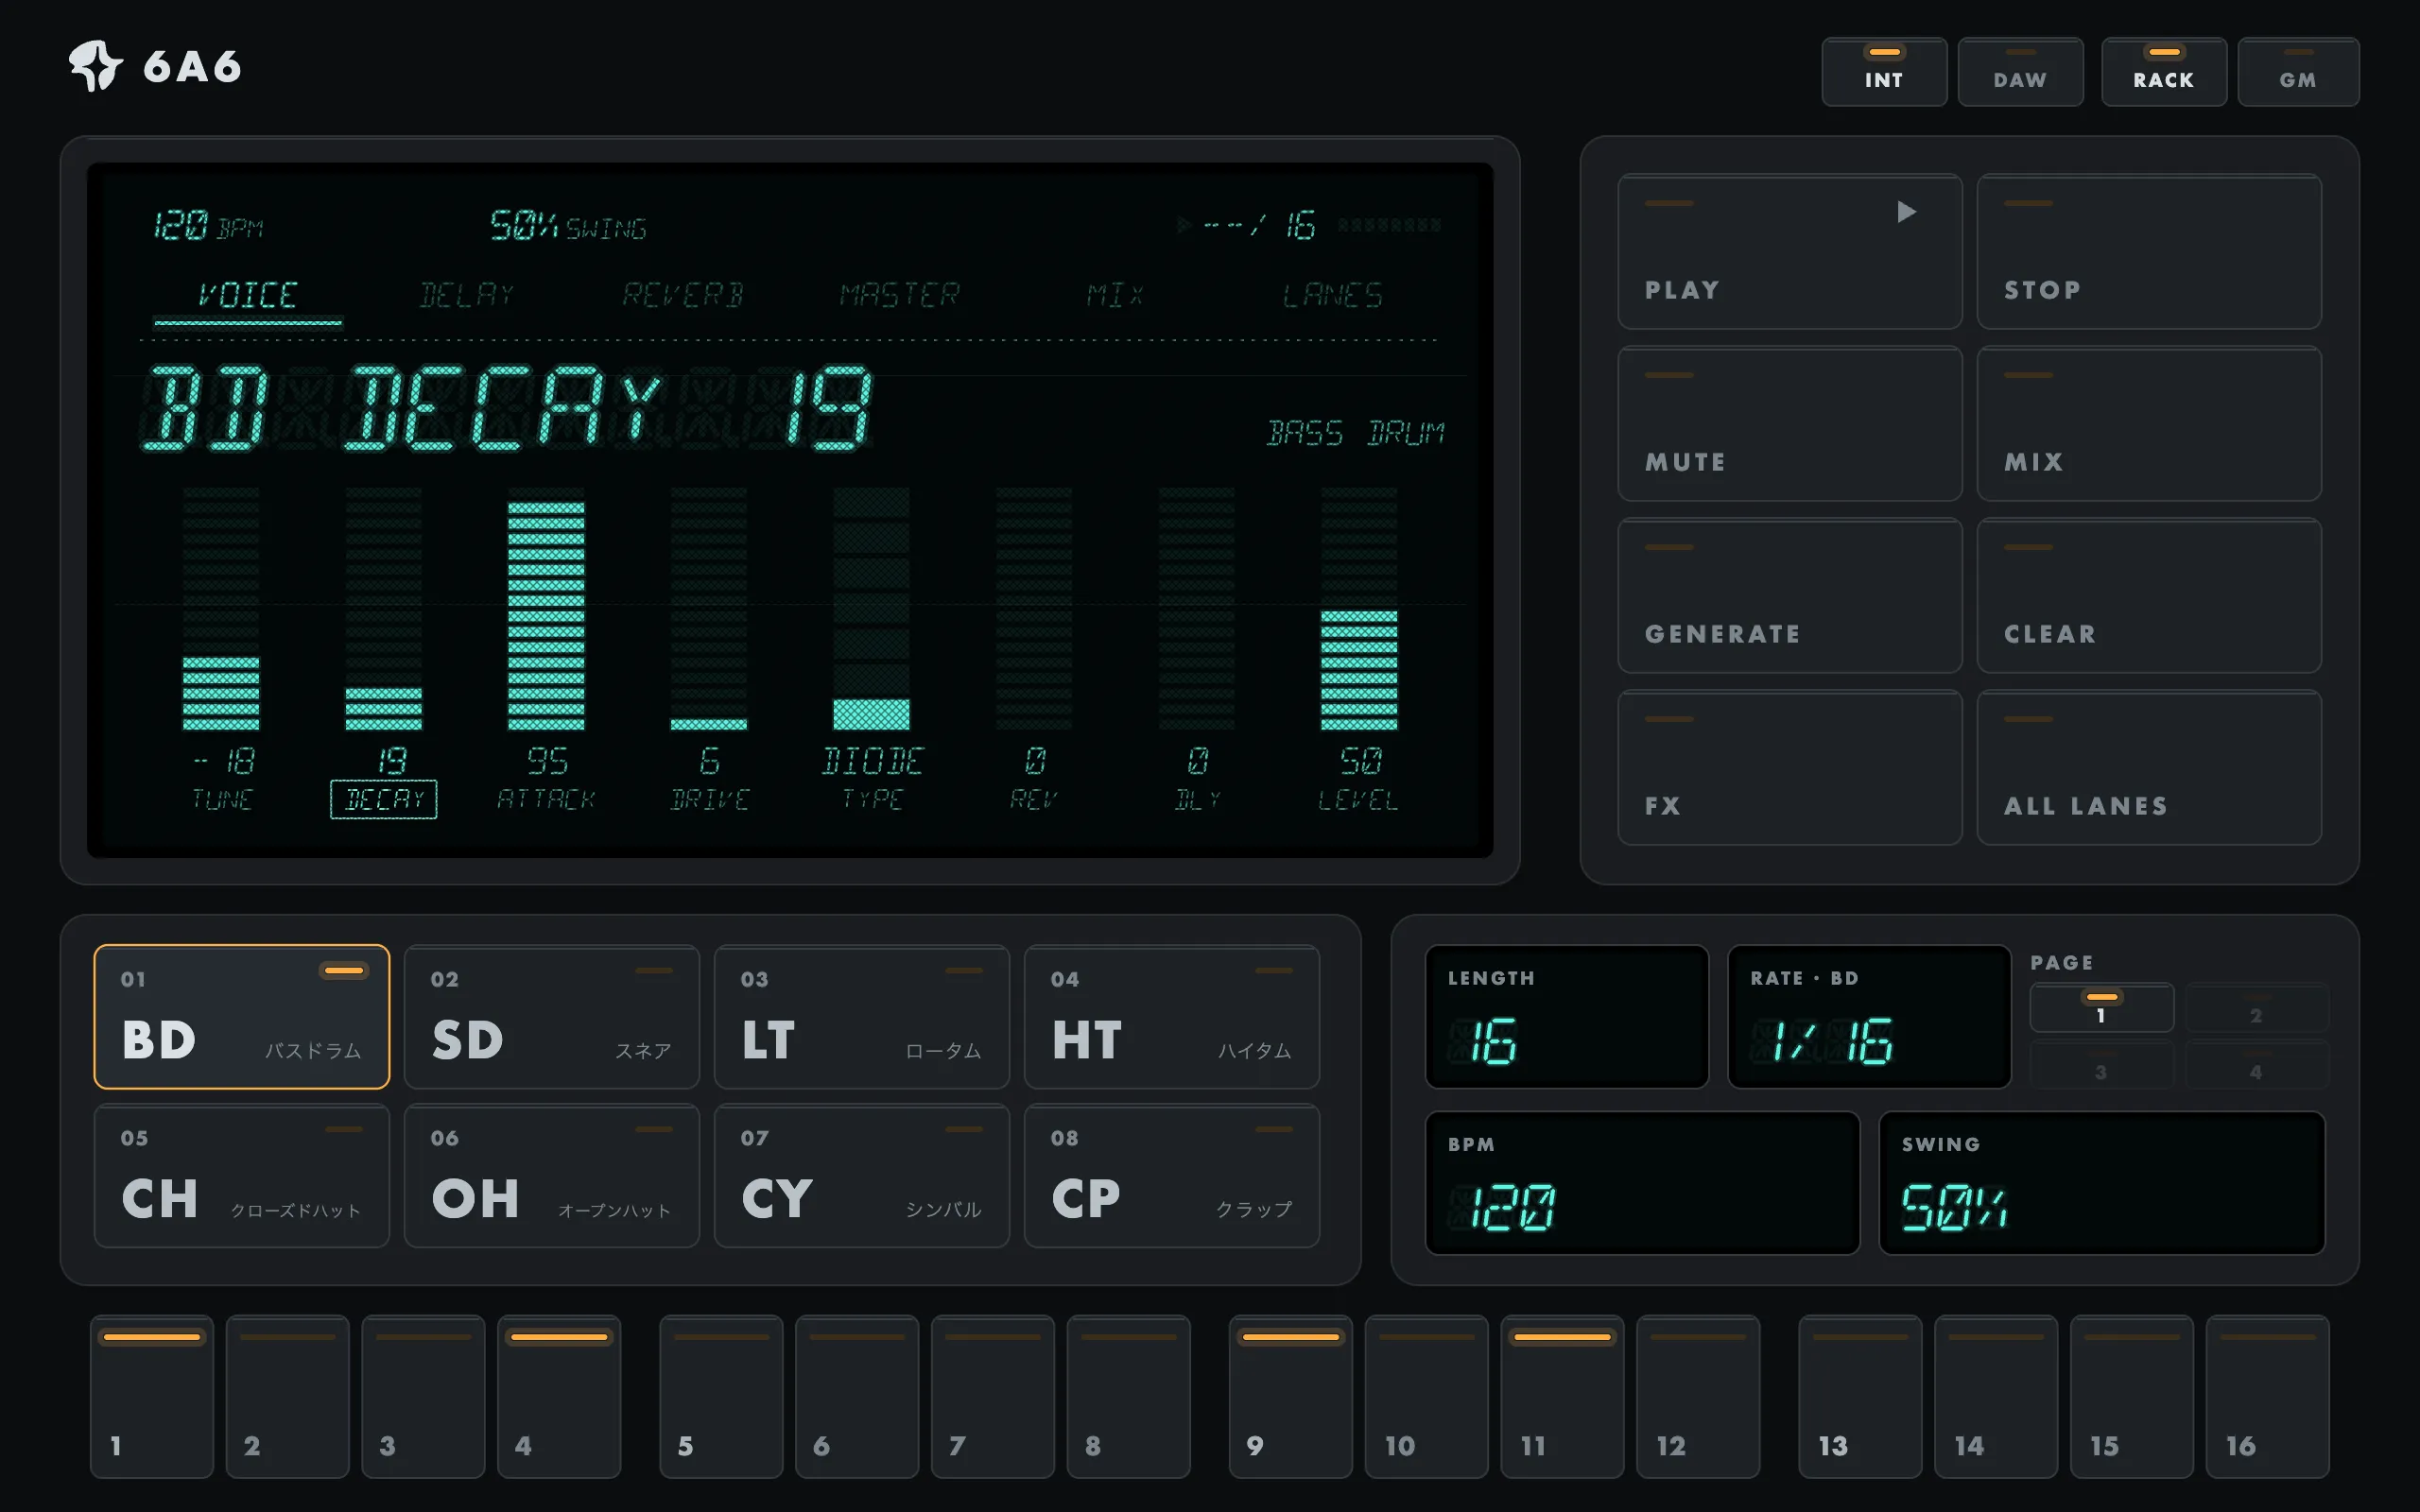Screen dimensions: 2420x1512
Task: Switch sound source to GM
Action: coord(2298,72)
